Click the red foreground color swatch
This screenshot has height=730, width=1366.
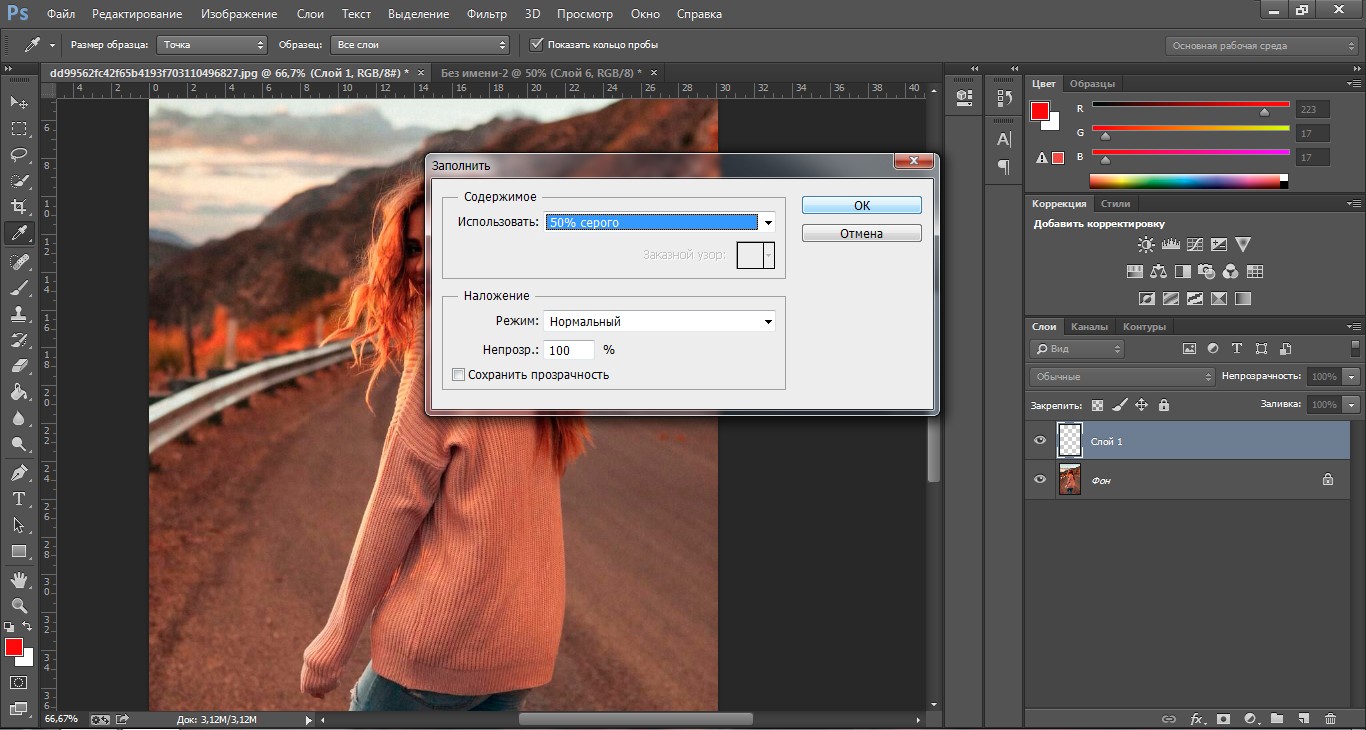tap(13, 647)
